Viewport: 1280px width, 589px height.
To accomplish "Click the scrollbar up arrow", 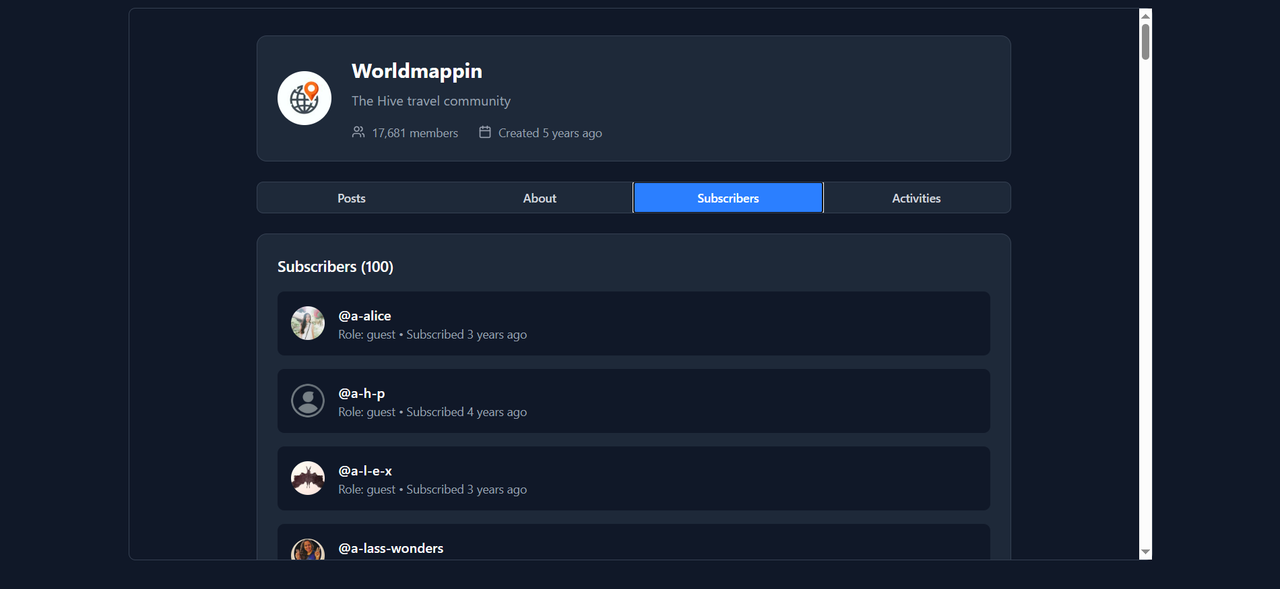I will tap(1146, 15).
